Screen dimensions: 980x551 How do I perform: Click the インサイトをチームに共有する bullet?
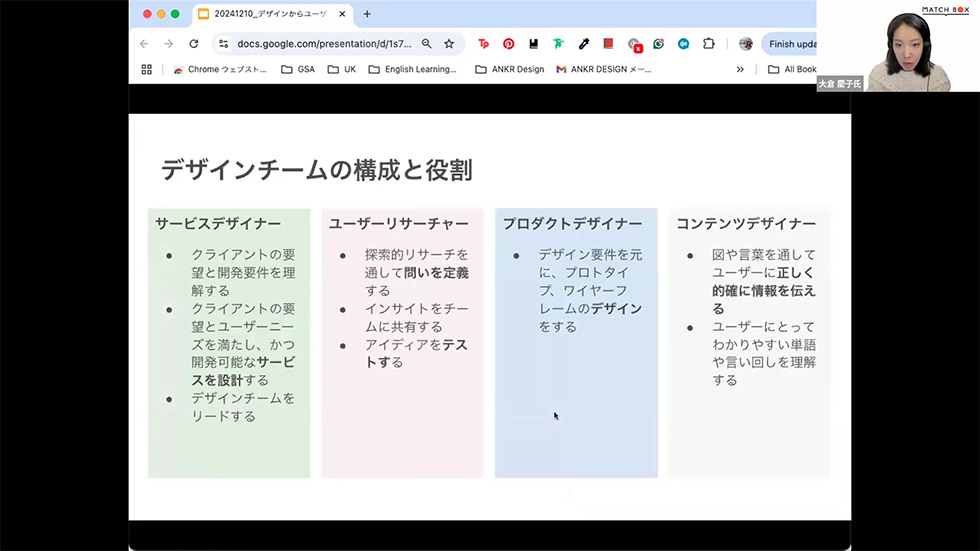point(416,318)
